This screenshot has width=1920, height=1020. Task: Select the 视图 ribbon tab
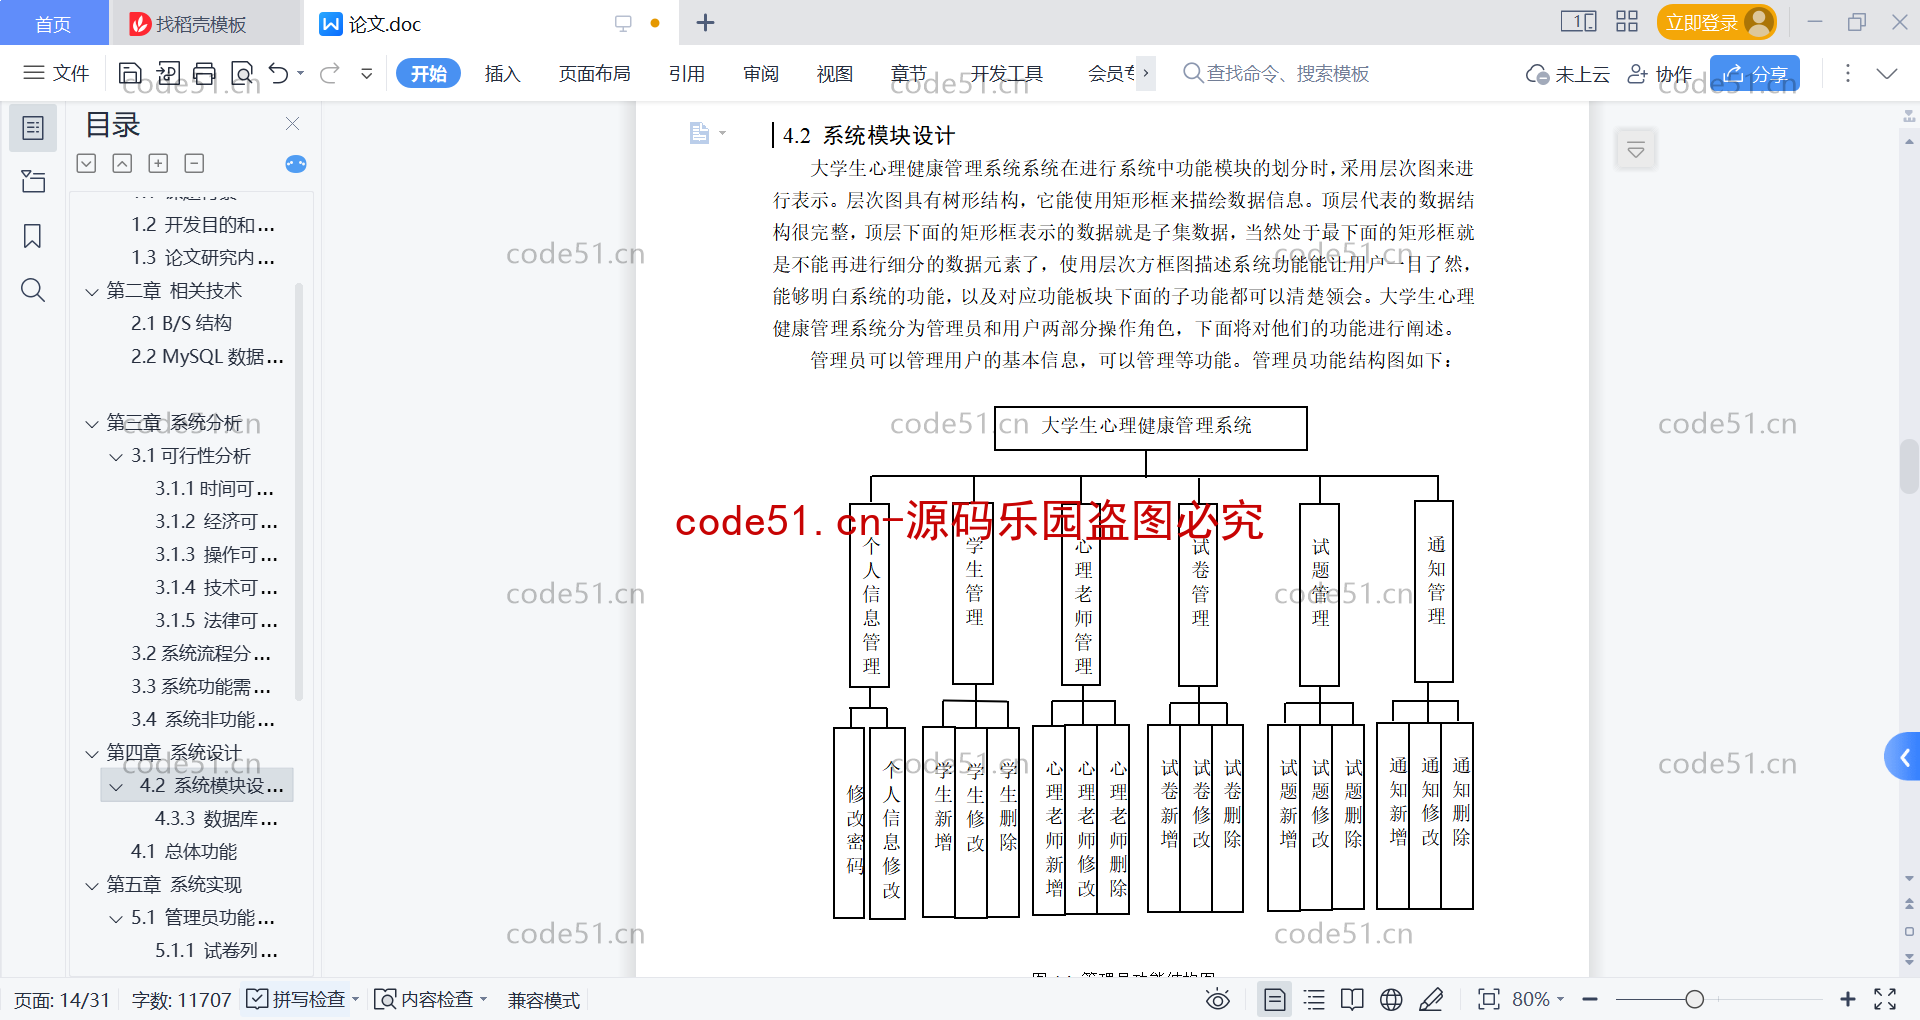point(835,73)
